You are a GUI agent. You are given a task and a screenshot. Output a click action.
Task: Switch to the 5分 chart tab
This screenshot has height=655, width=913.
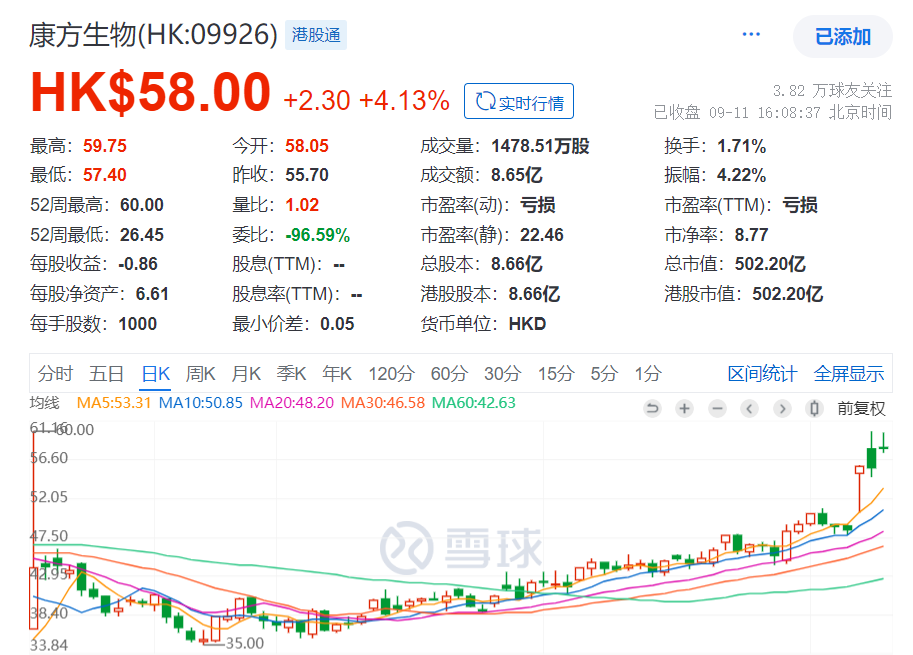pyautogui.click(x=604, y=374)
